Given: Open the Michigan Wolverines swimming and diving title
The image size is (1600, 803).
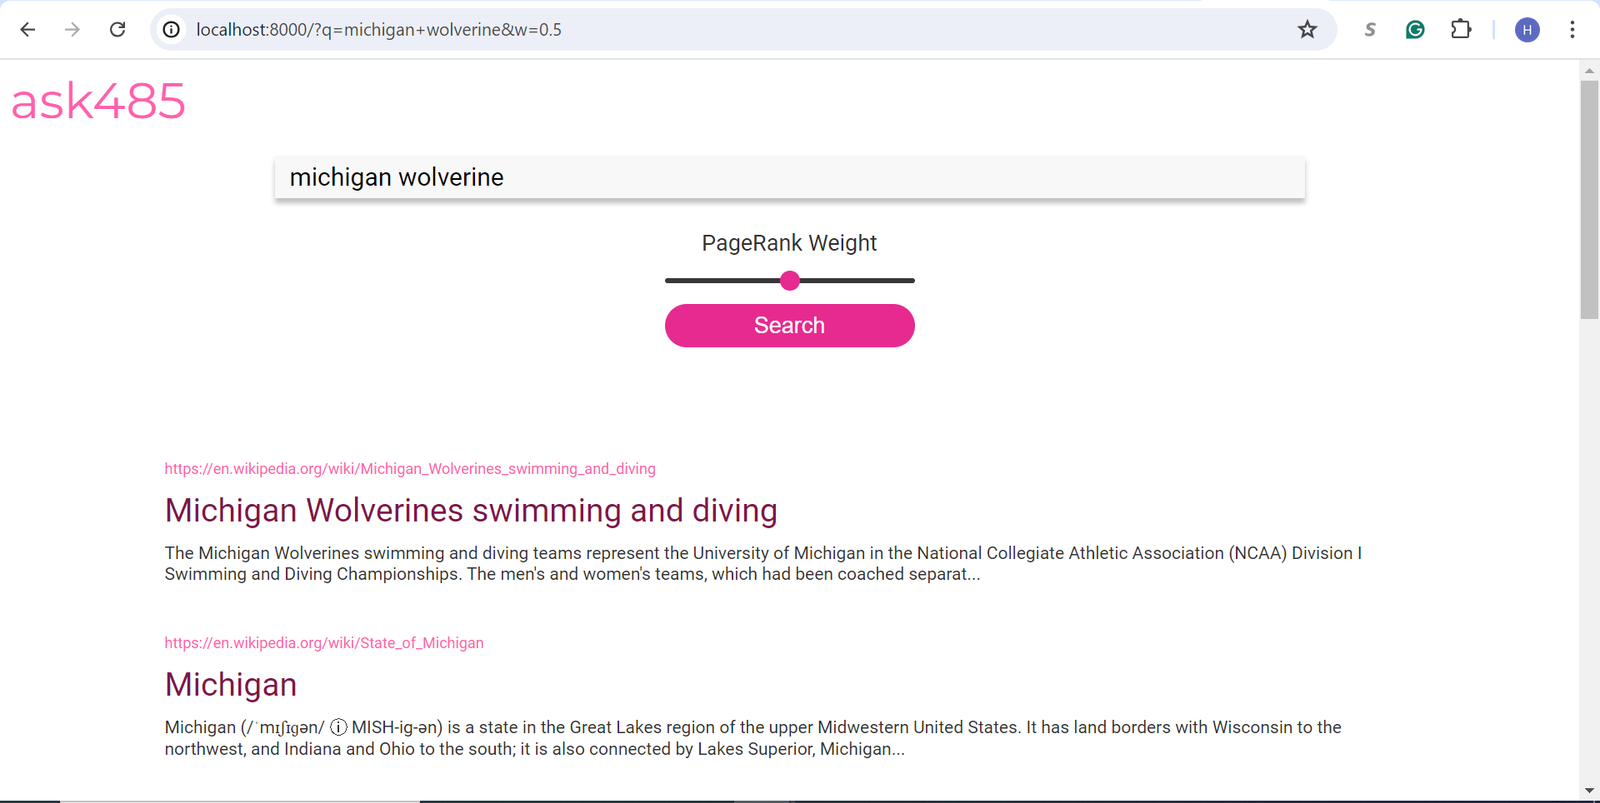Looking at the screenshot, I should click(471, 511).
